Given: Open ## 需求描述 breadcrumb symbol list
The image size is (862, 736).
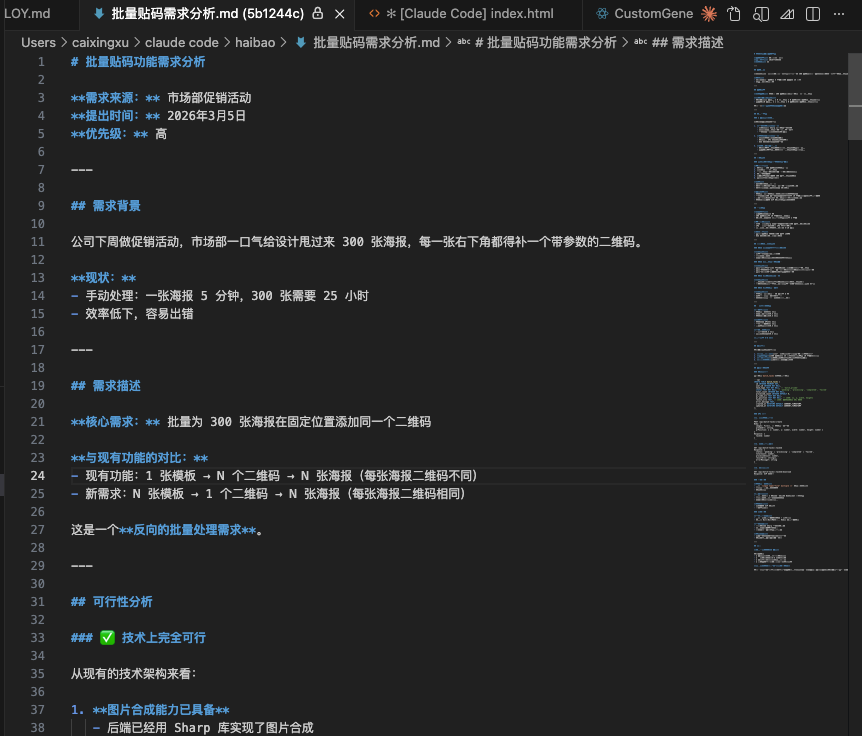Looking at the screenshot, I should pyautogui.click(x=688, y=42).
